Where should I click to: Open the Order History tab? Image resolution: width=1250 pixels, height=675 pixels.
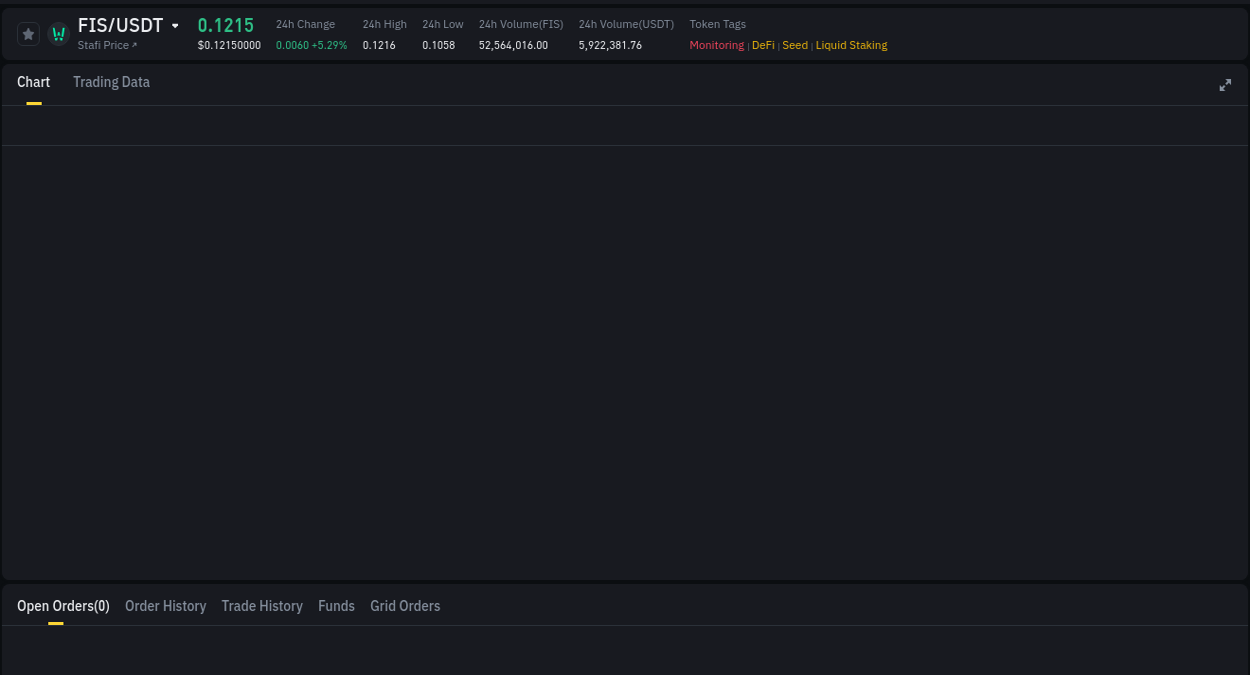pos(165,605)
